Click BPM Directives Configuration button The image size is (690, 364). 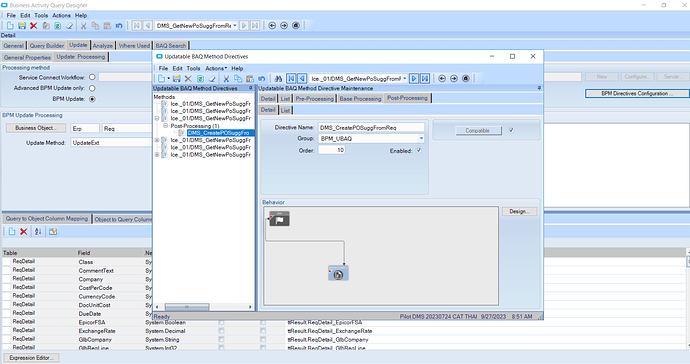[637, 93]
